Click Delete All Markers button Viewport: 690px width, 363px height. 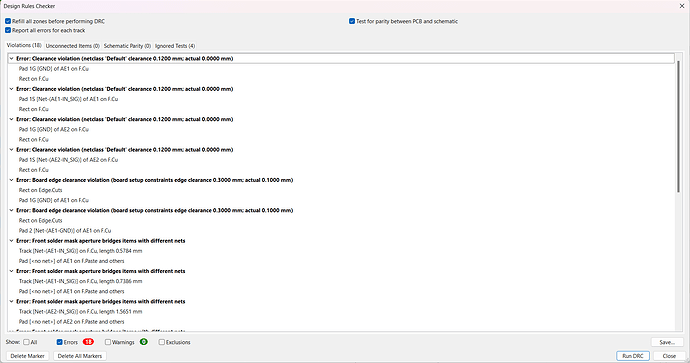click(x=80, y=356)
